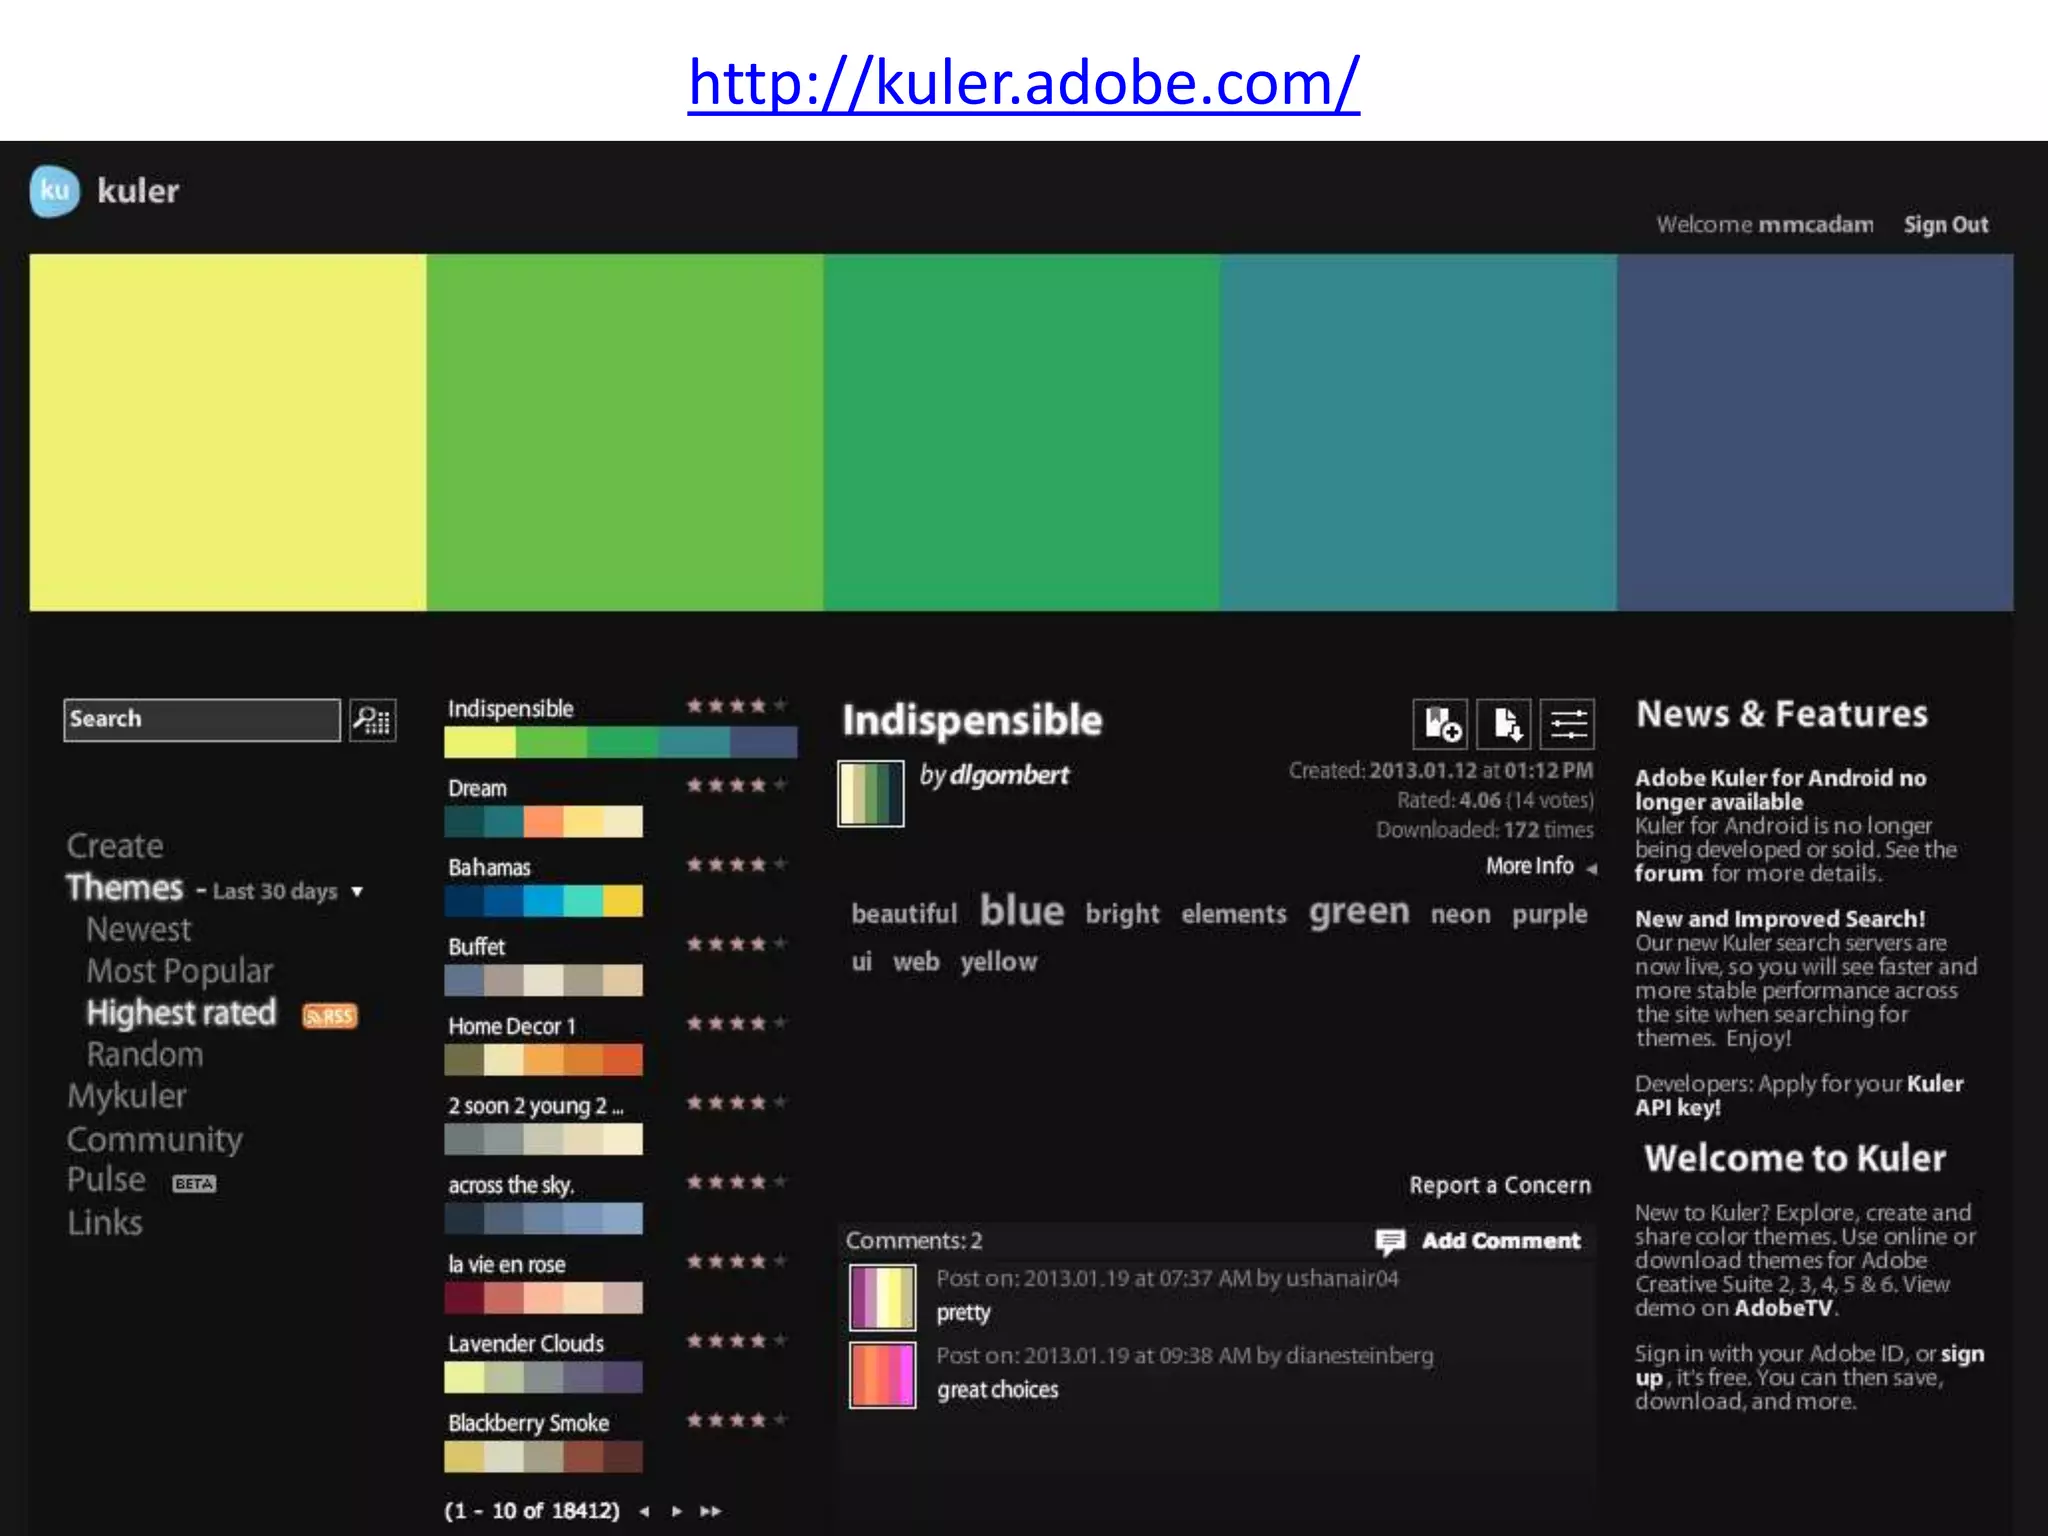Viewport: 2048px width, 1536px height.
Task: Select the large navy blue swatch
Action: click(x=1815, y=432)
